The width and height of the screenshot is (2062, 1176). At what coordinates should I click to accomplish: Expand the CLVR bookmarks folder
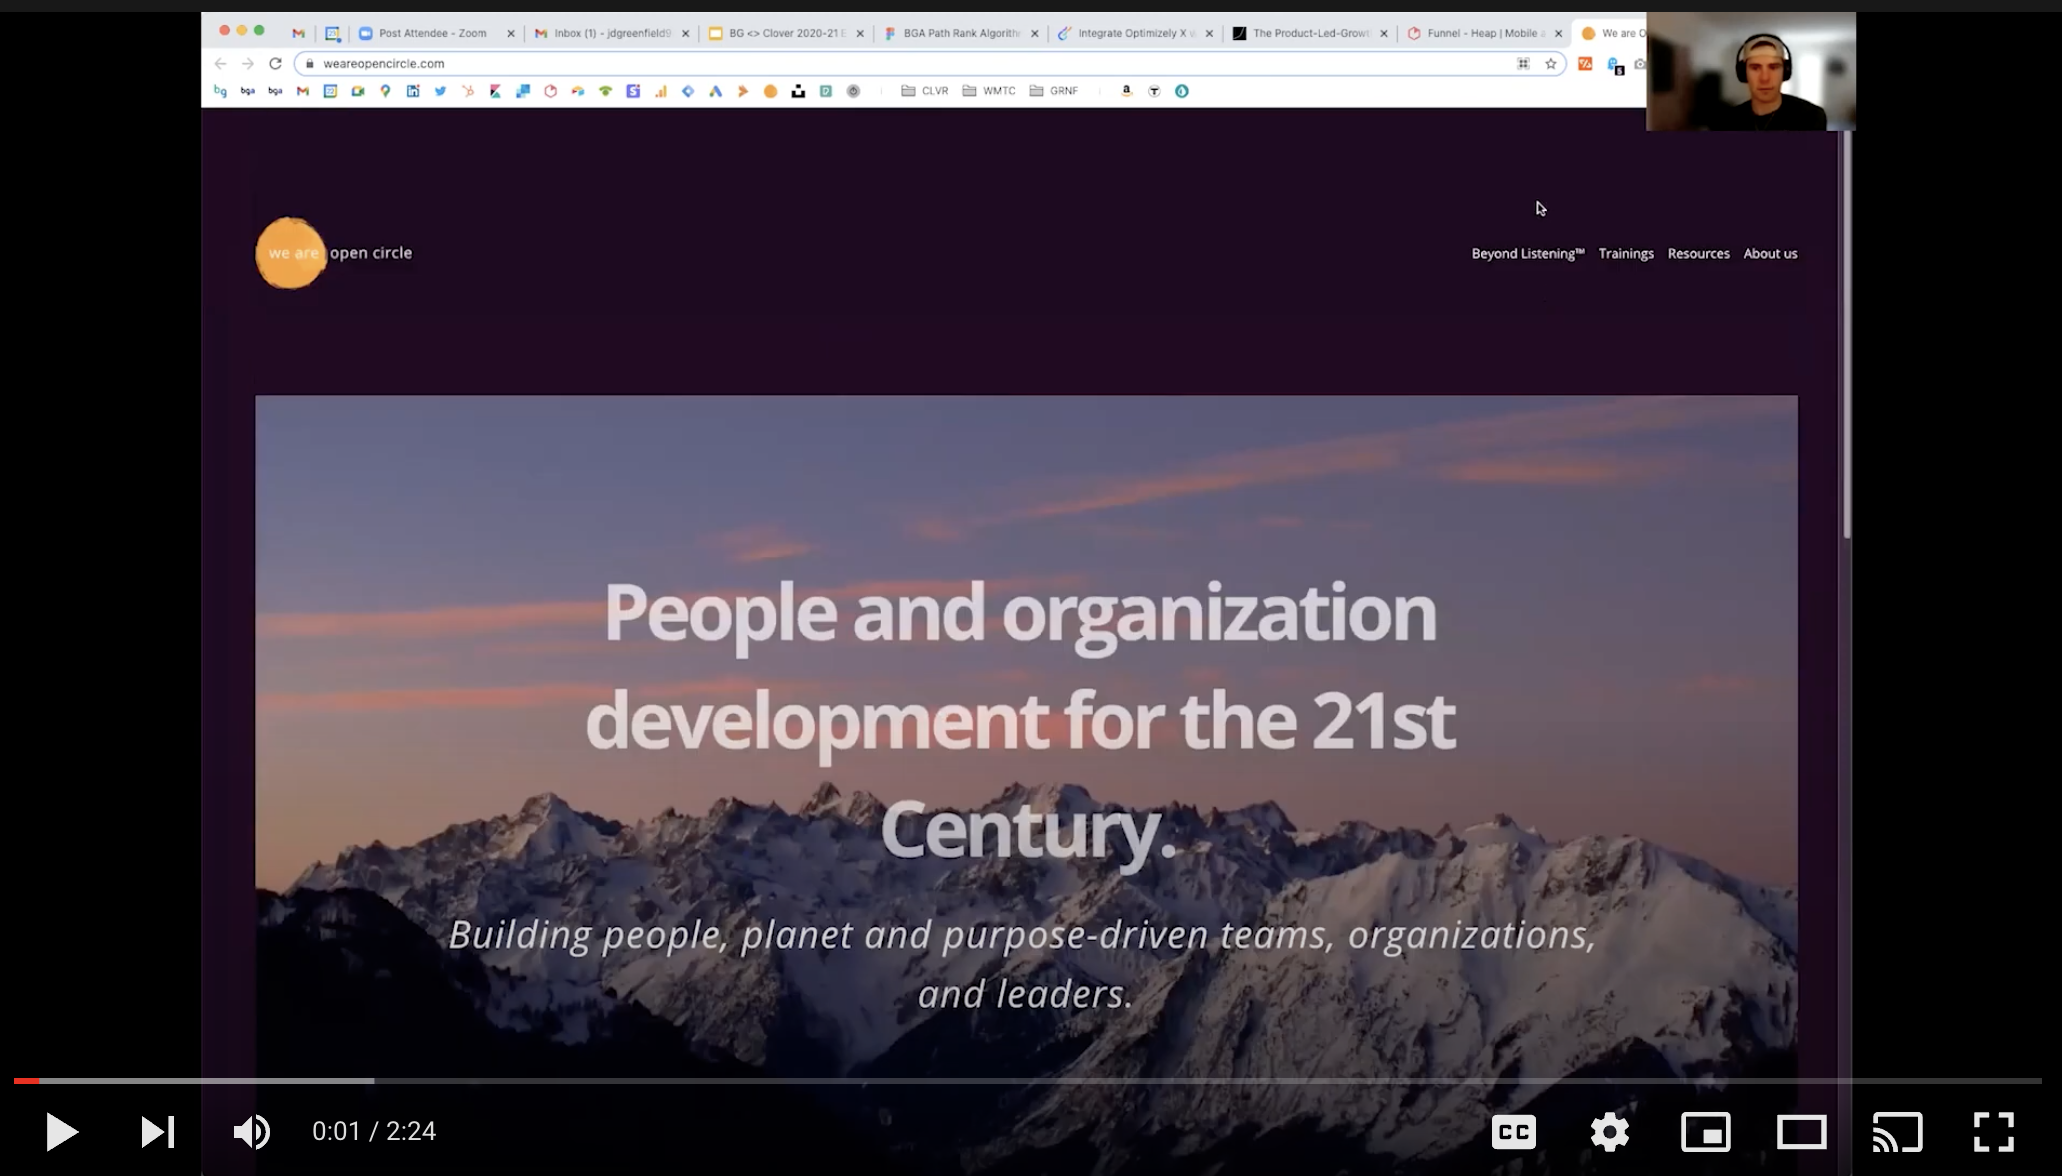pyautogui.click(x=925, y=91)
